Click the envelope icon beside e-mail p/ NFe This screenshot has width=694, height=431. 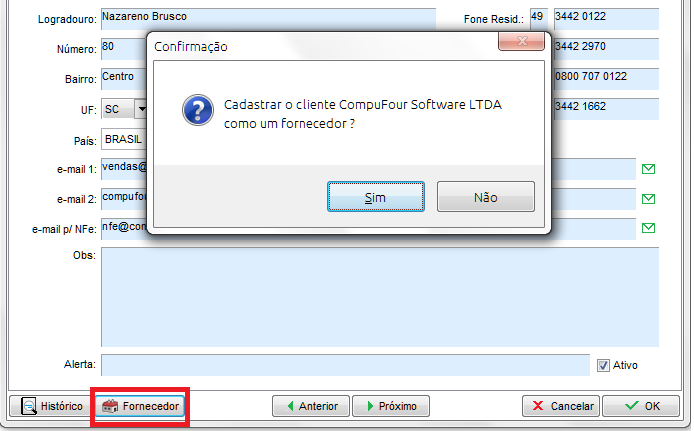[648, 228]
